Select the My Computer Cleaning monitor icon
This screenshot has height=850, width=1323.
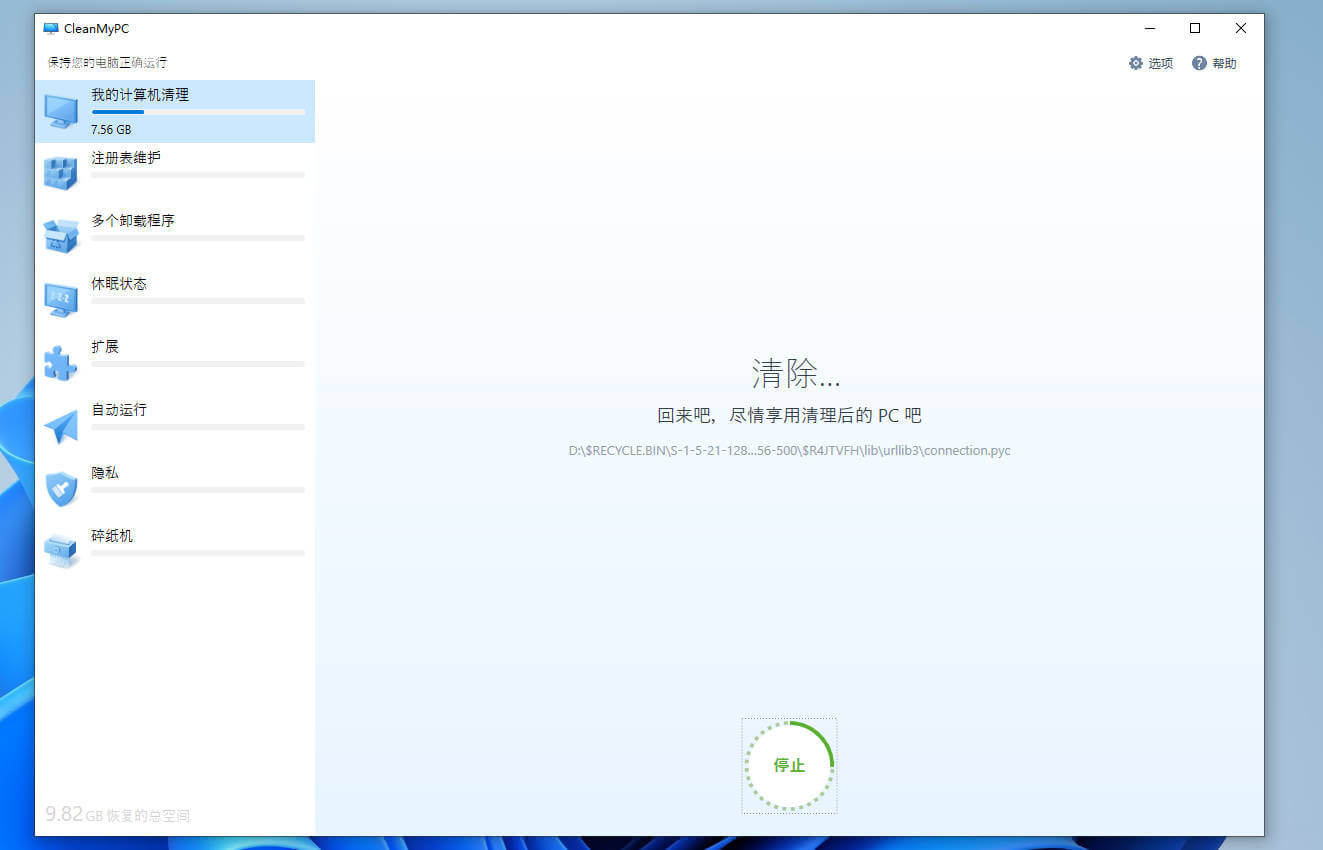(61, 108)
